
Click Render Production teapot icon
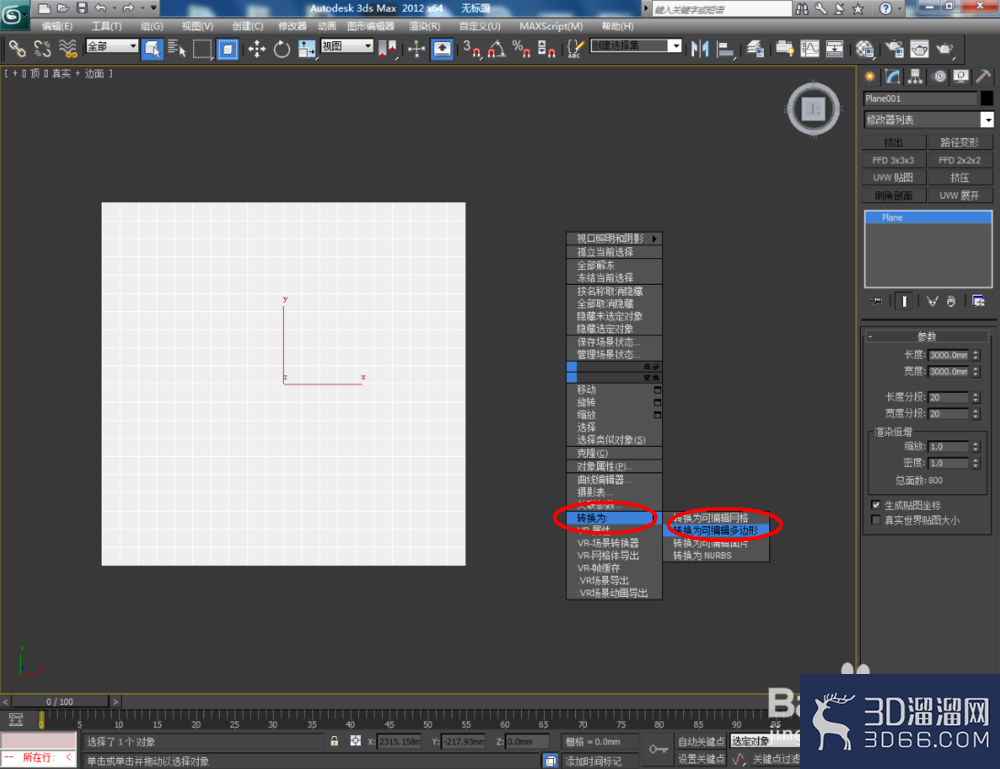pos(945,48)
